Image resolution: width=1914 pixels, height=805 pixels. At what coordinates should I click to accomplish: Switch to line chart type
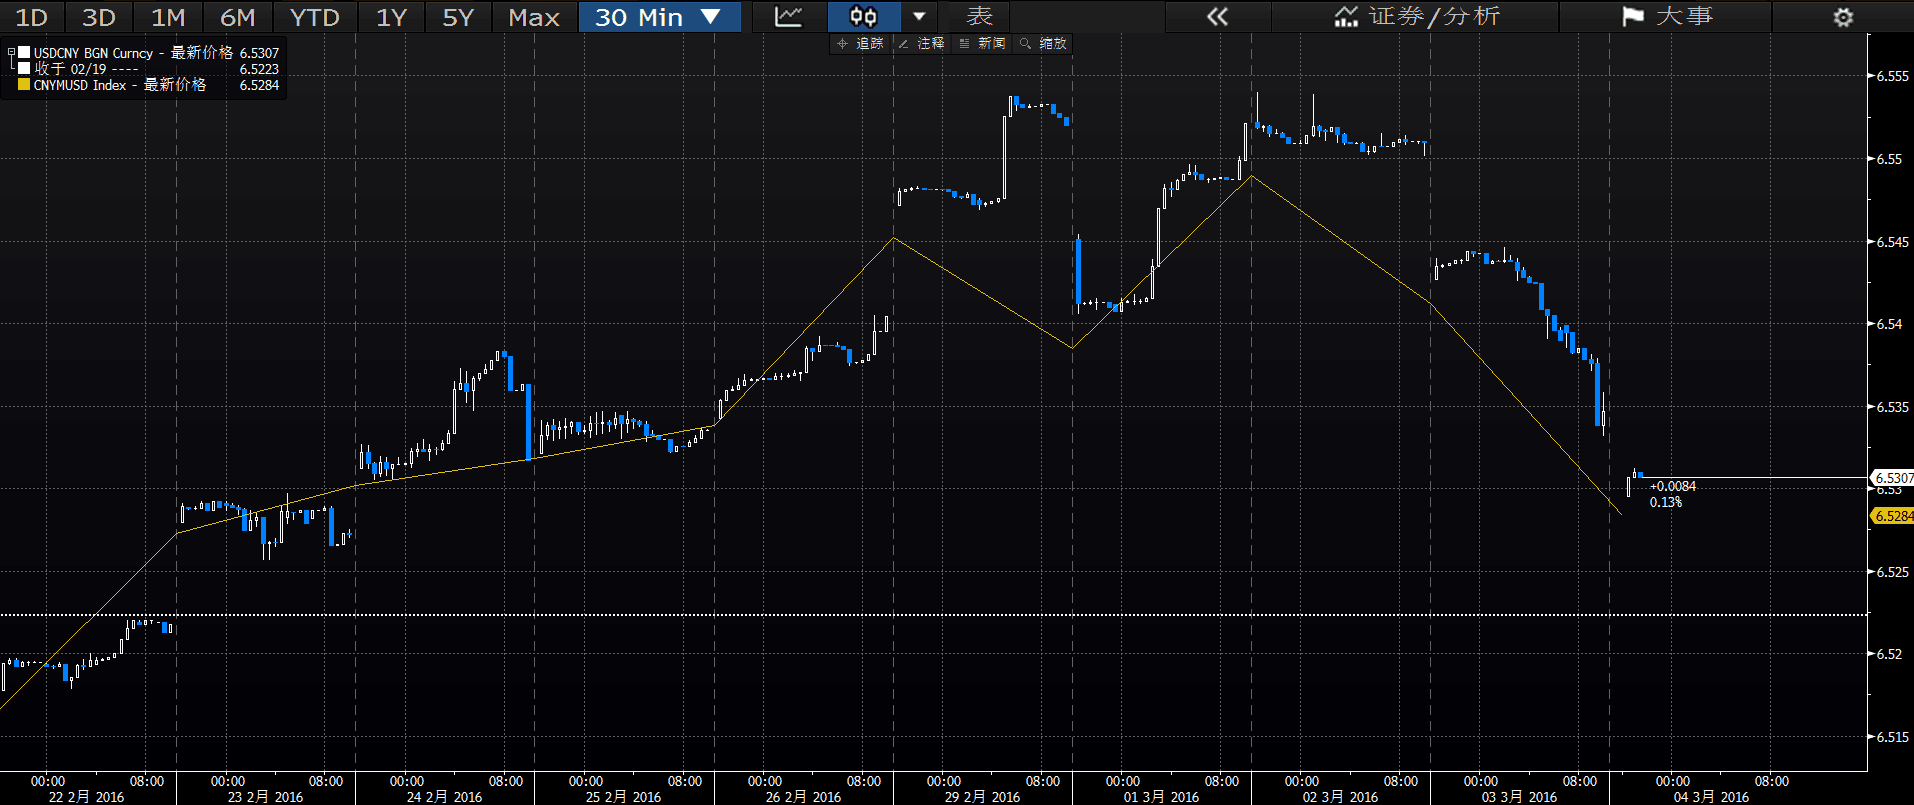click(788, 17)
